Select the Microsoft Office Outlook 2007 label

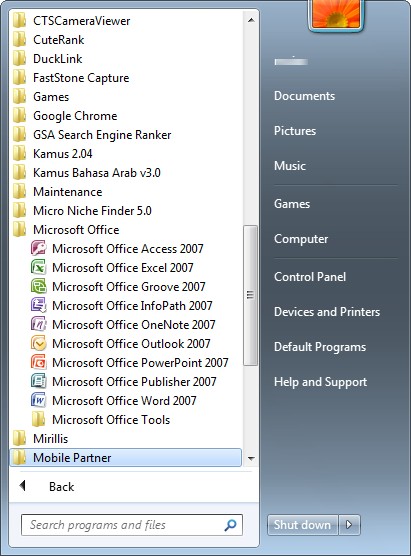[x=131, y=344]
